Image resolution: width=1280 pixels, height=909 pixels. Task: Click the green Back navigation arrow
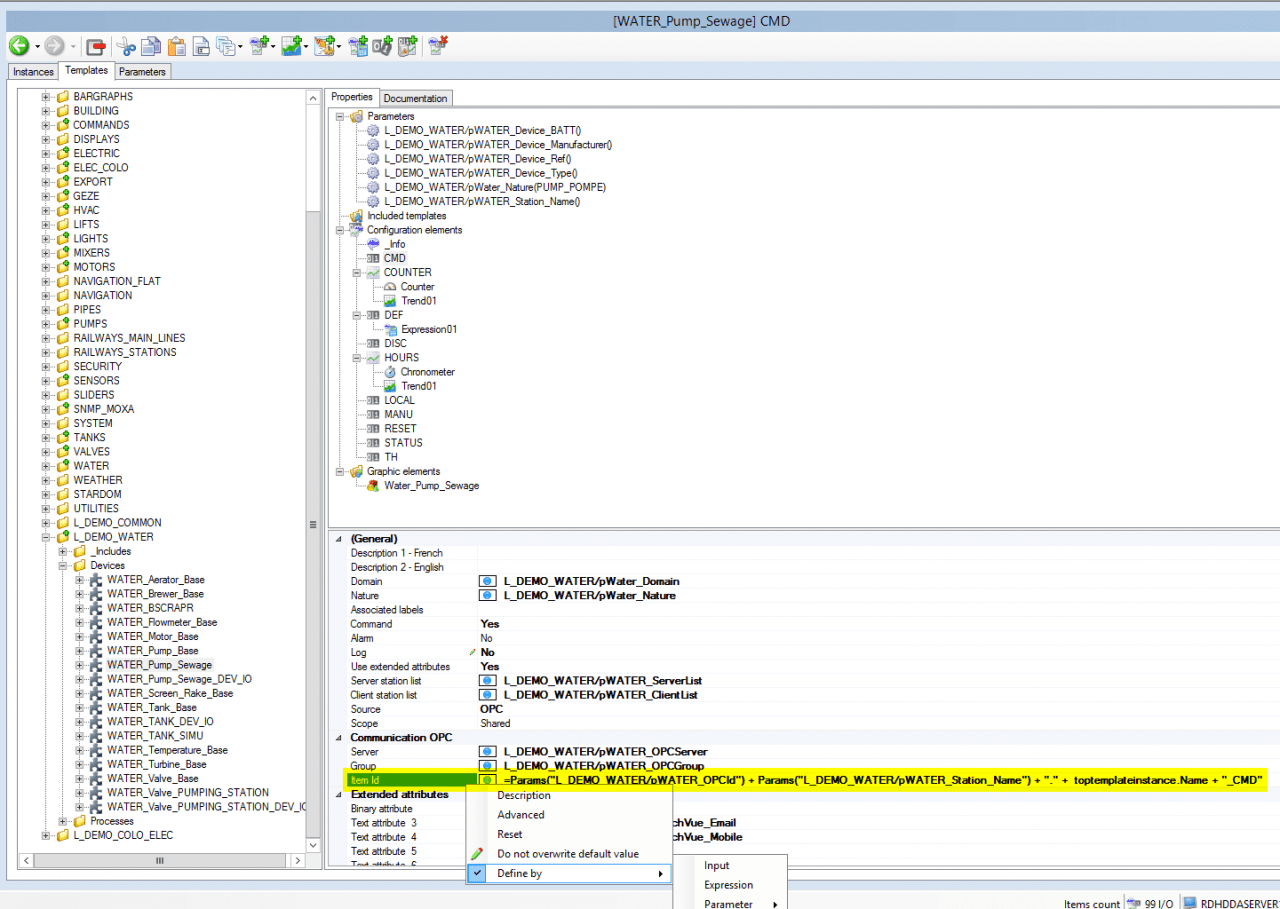click(x=18, y=46)
